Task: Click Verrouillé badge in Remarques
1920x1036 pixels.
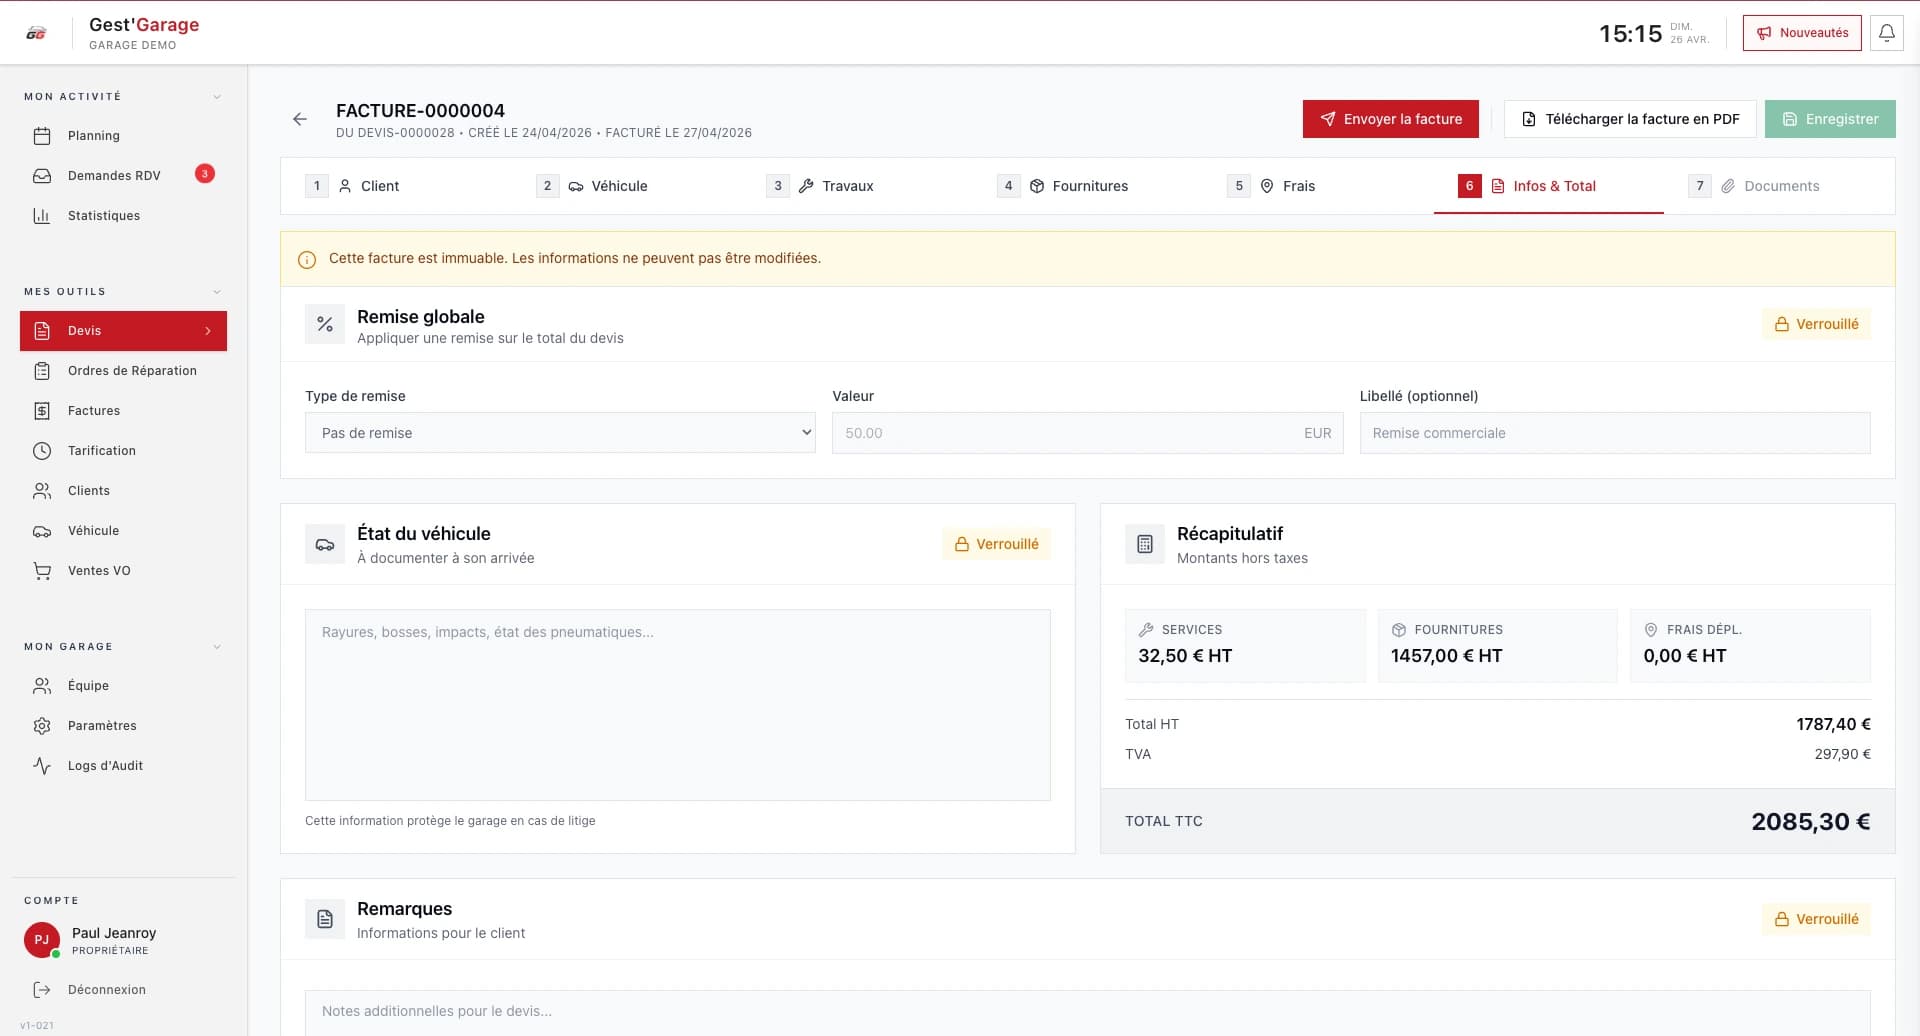Action: 1816,919
